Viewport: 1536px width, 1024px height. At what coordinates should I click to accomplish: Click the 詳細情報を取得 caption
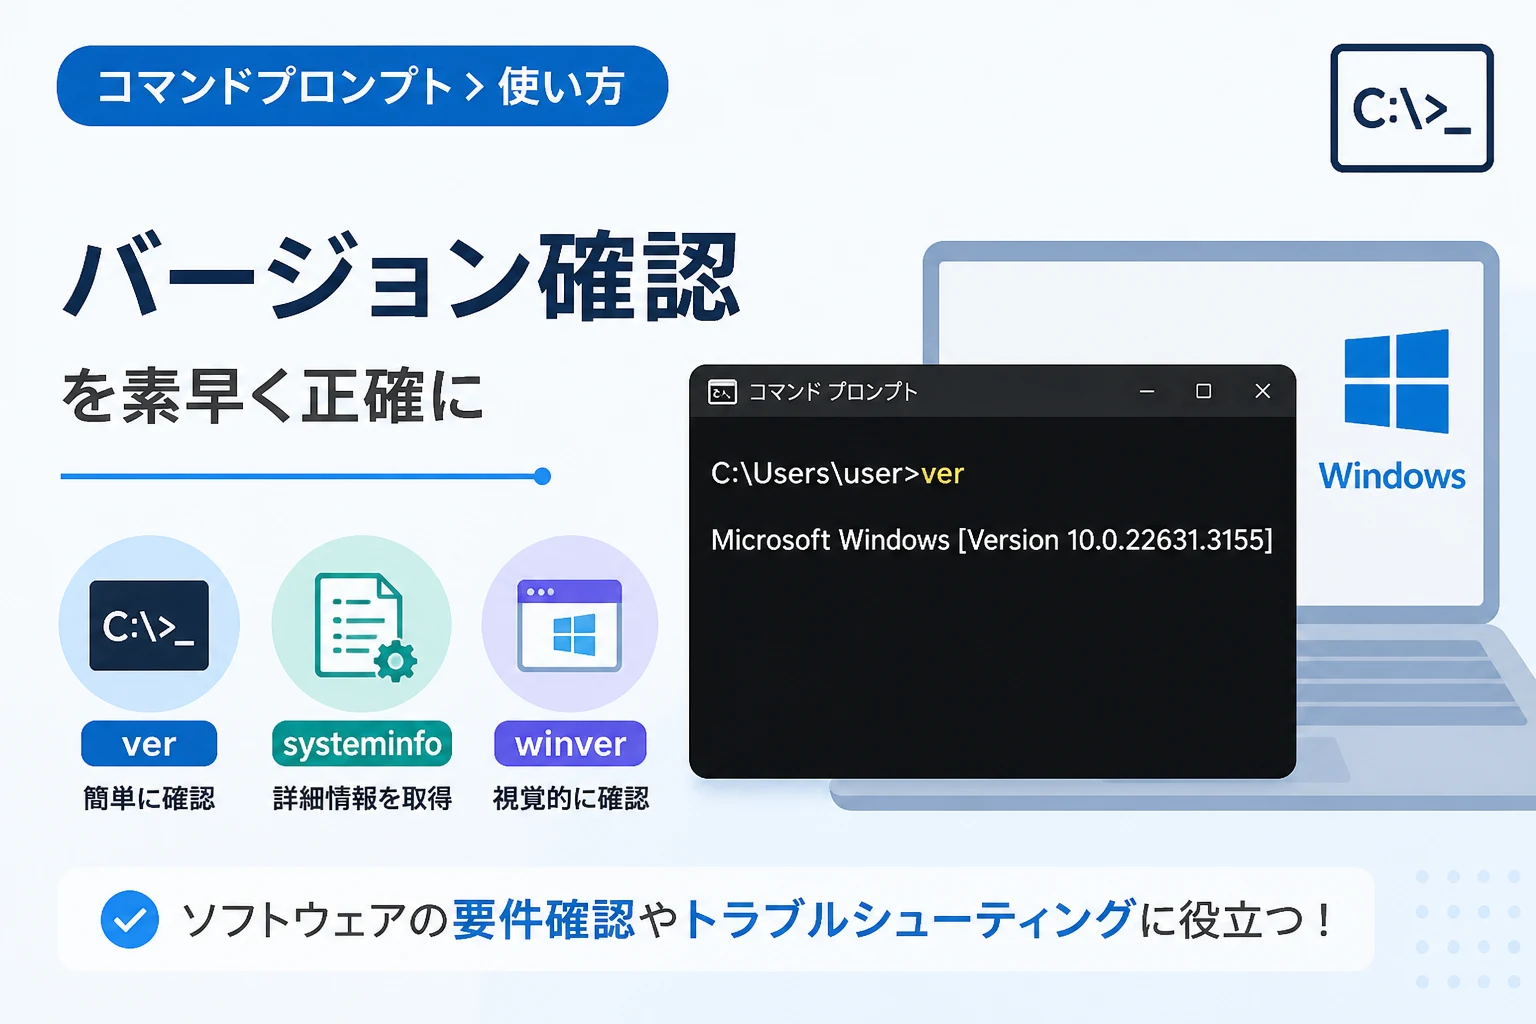(x=362, y=798)
